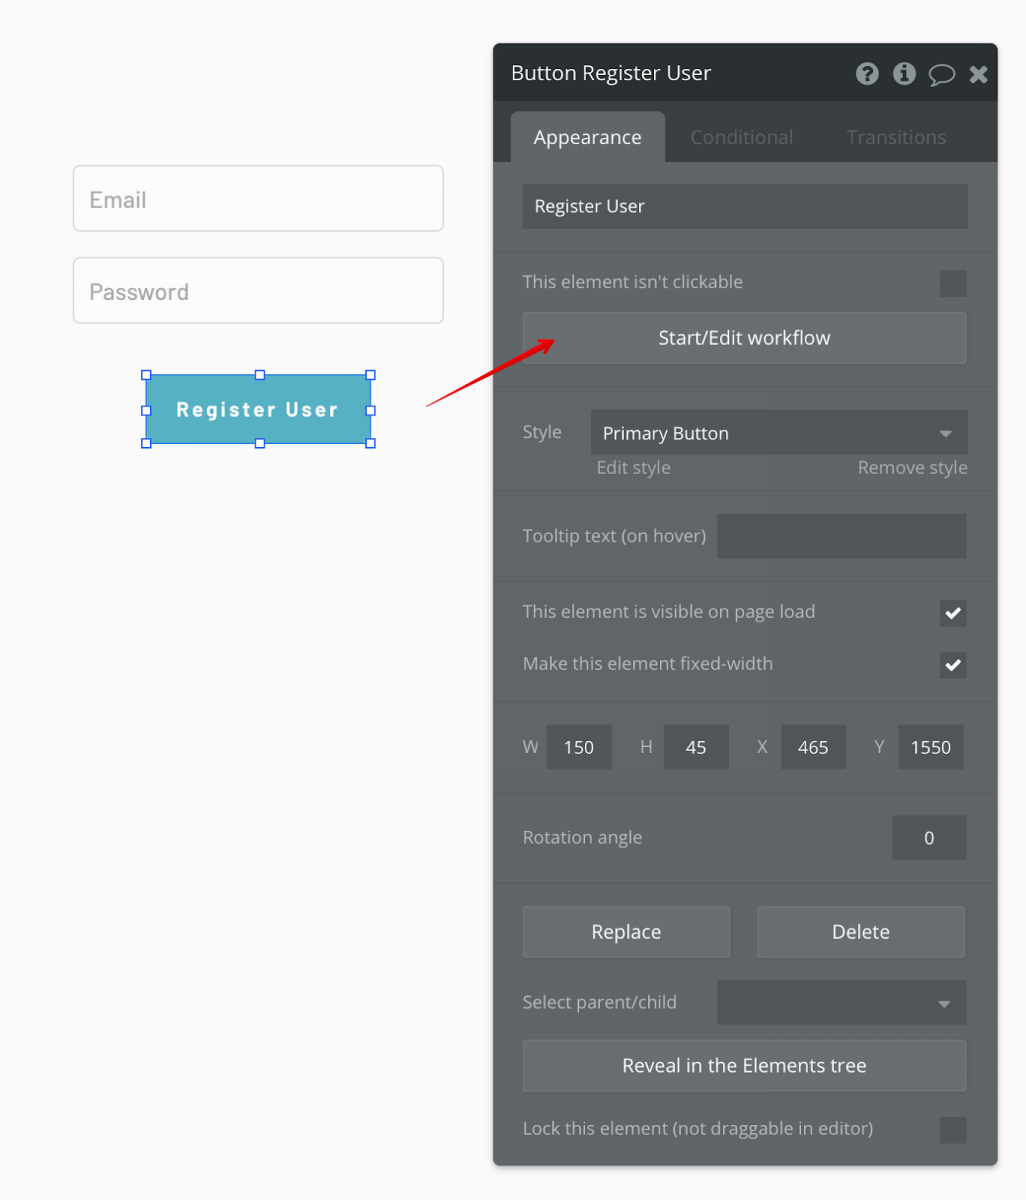Click the Replace button
Viewport: 1026px width, 1200px height.
point(626,931)
